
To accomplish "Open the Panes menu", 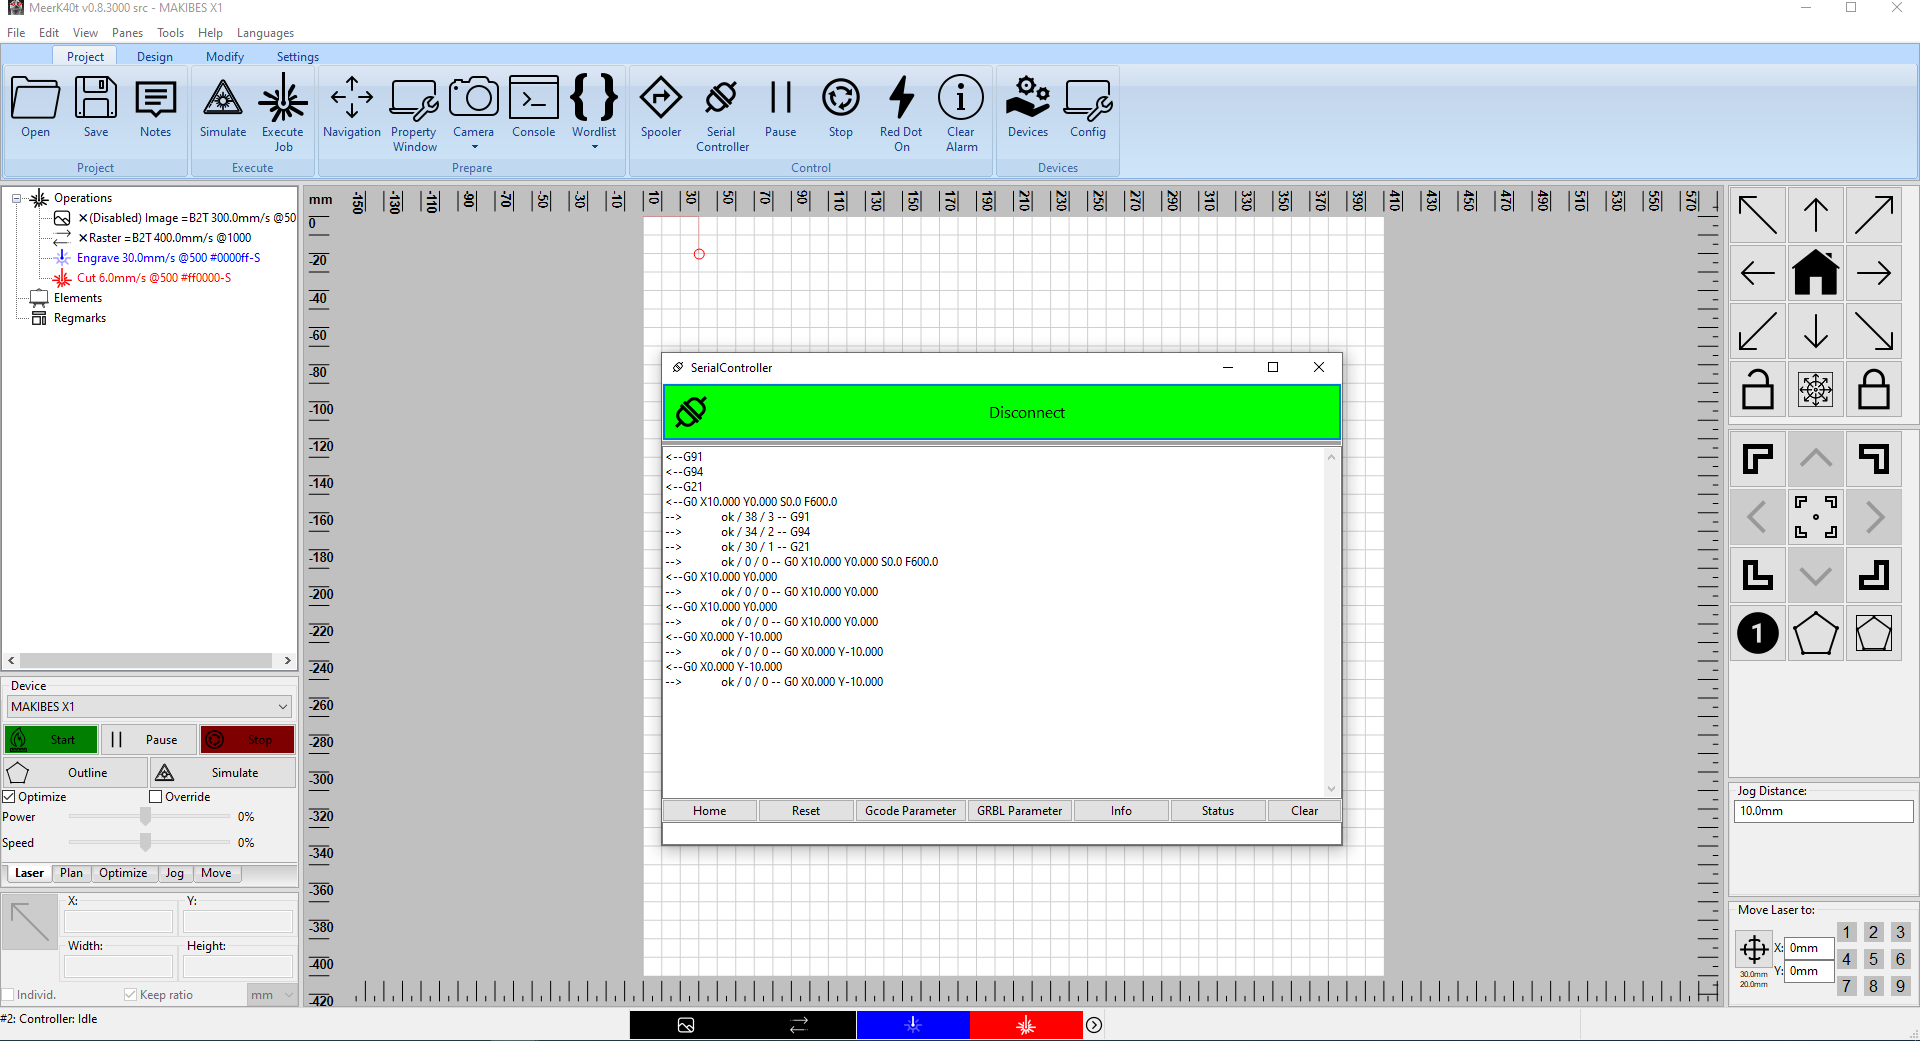I will (127, 33).
